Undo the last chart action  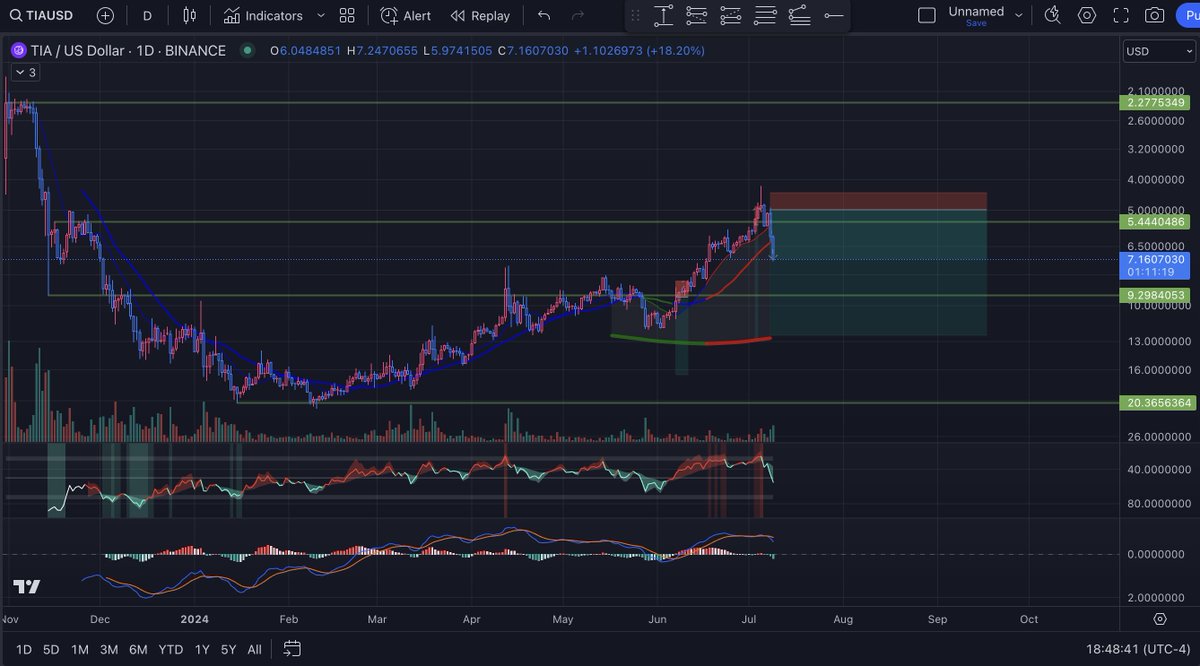(x=544, y=16)
